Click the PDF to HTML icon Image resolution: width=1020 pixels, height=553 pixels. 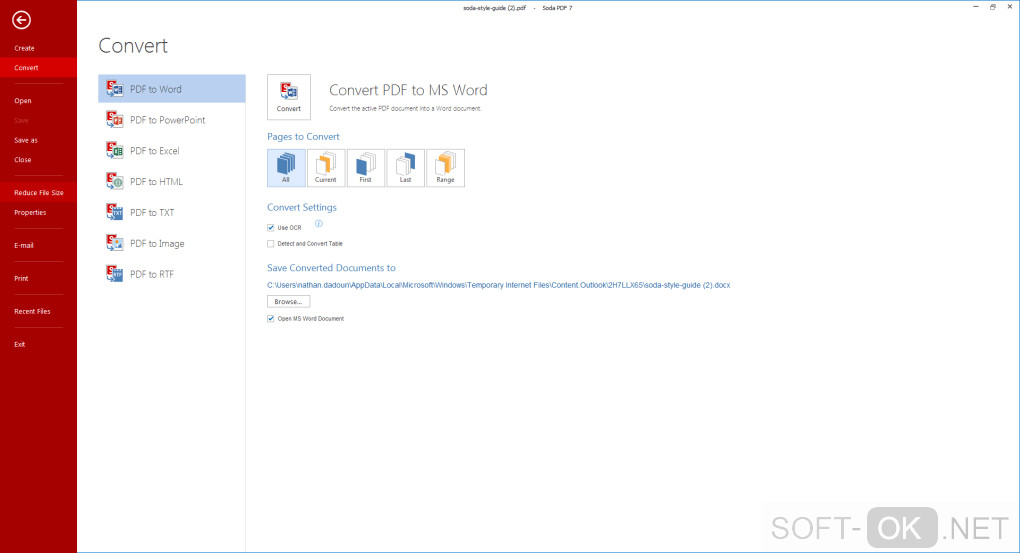point(115,181)
